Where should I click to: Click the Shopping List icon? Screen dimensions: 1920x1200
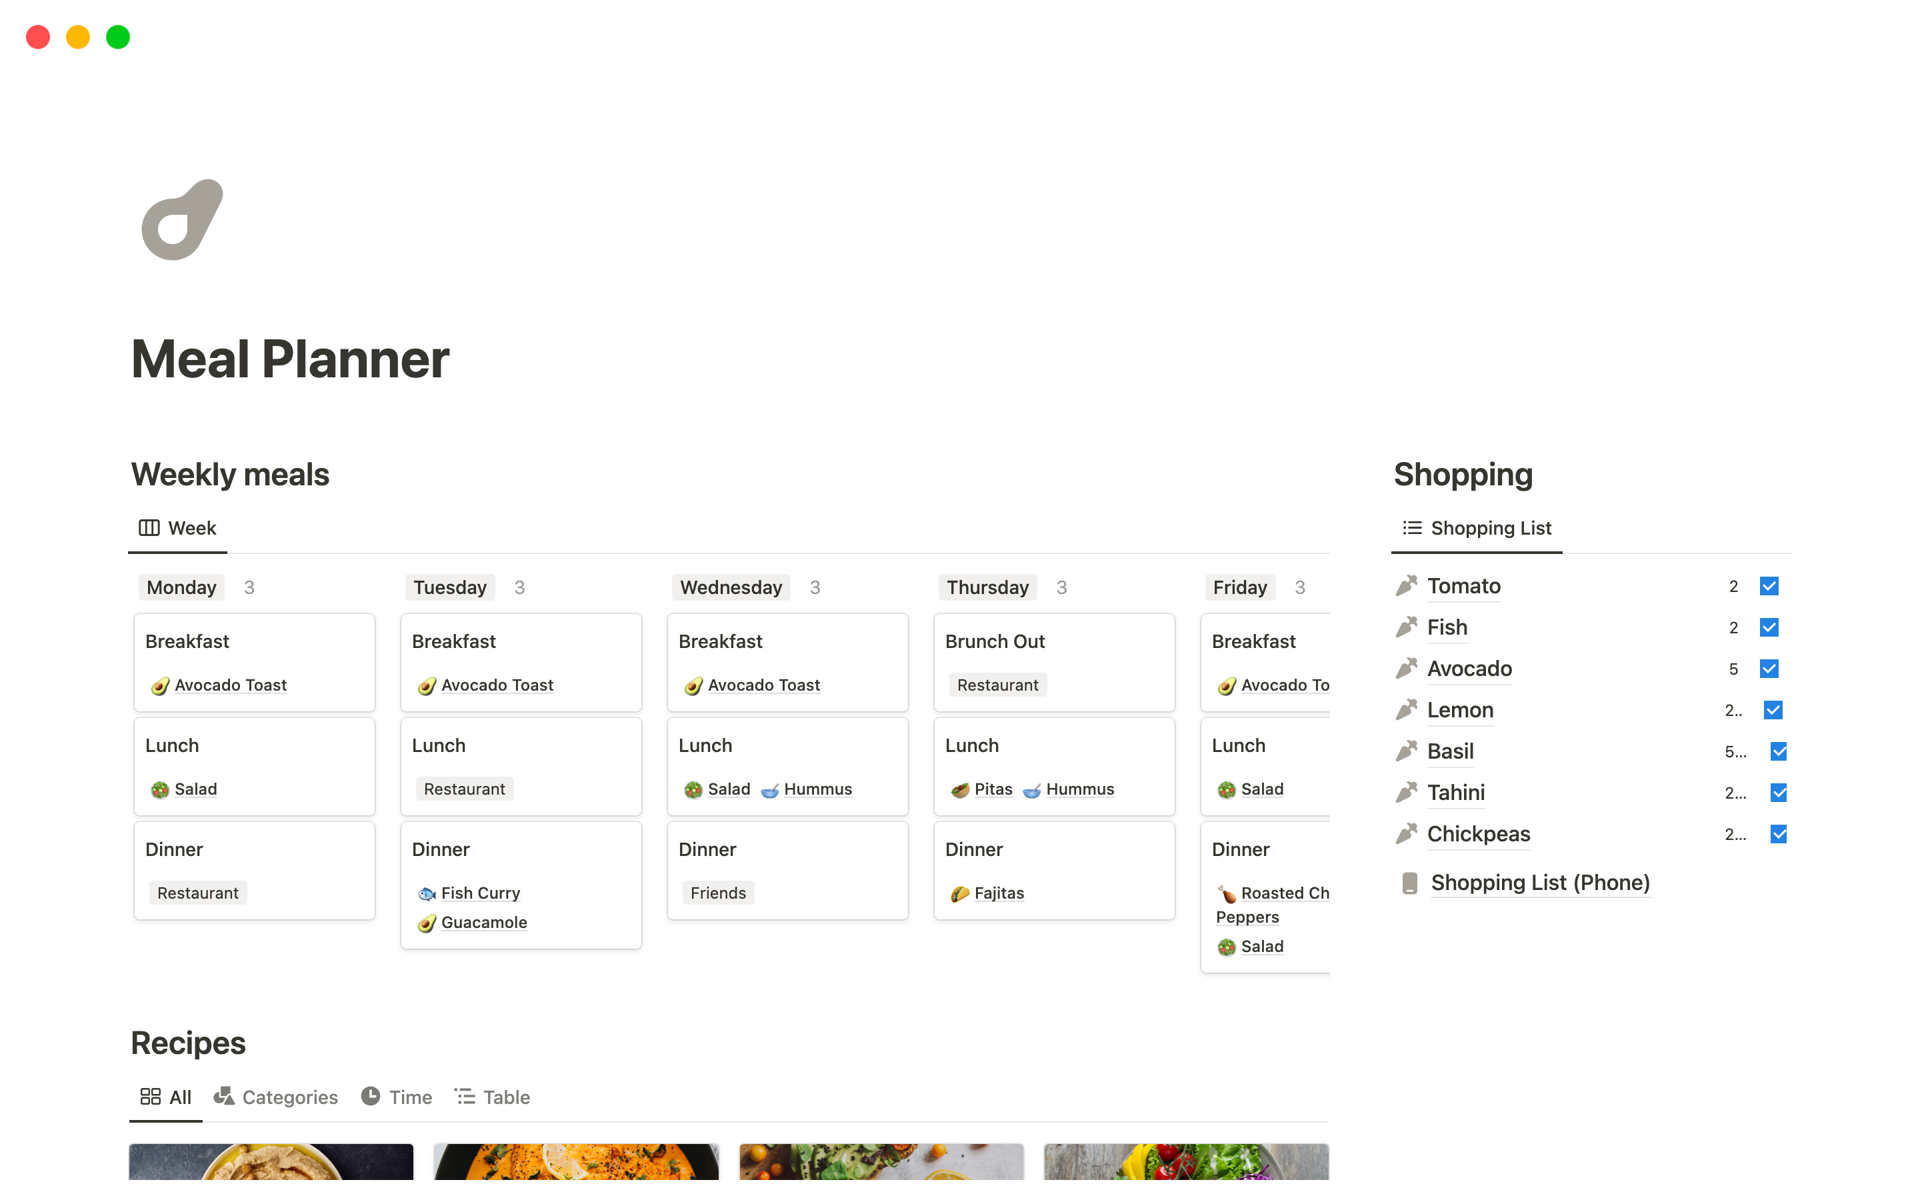1411,527
